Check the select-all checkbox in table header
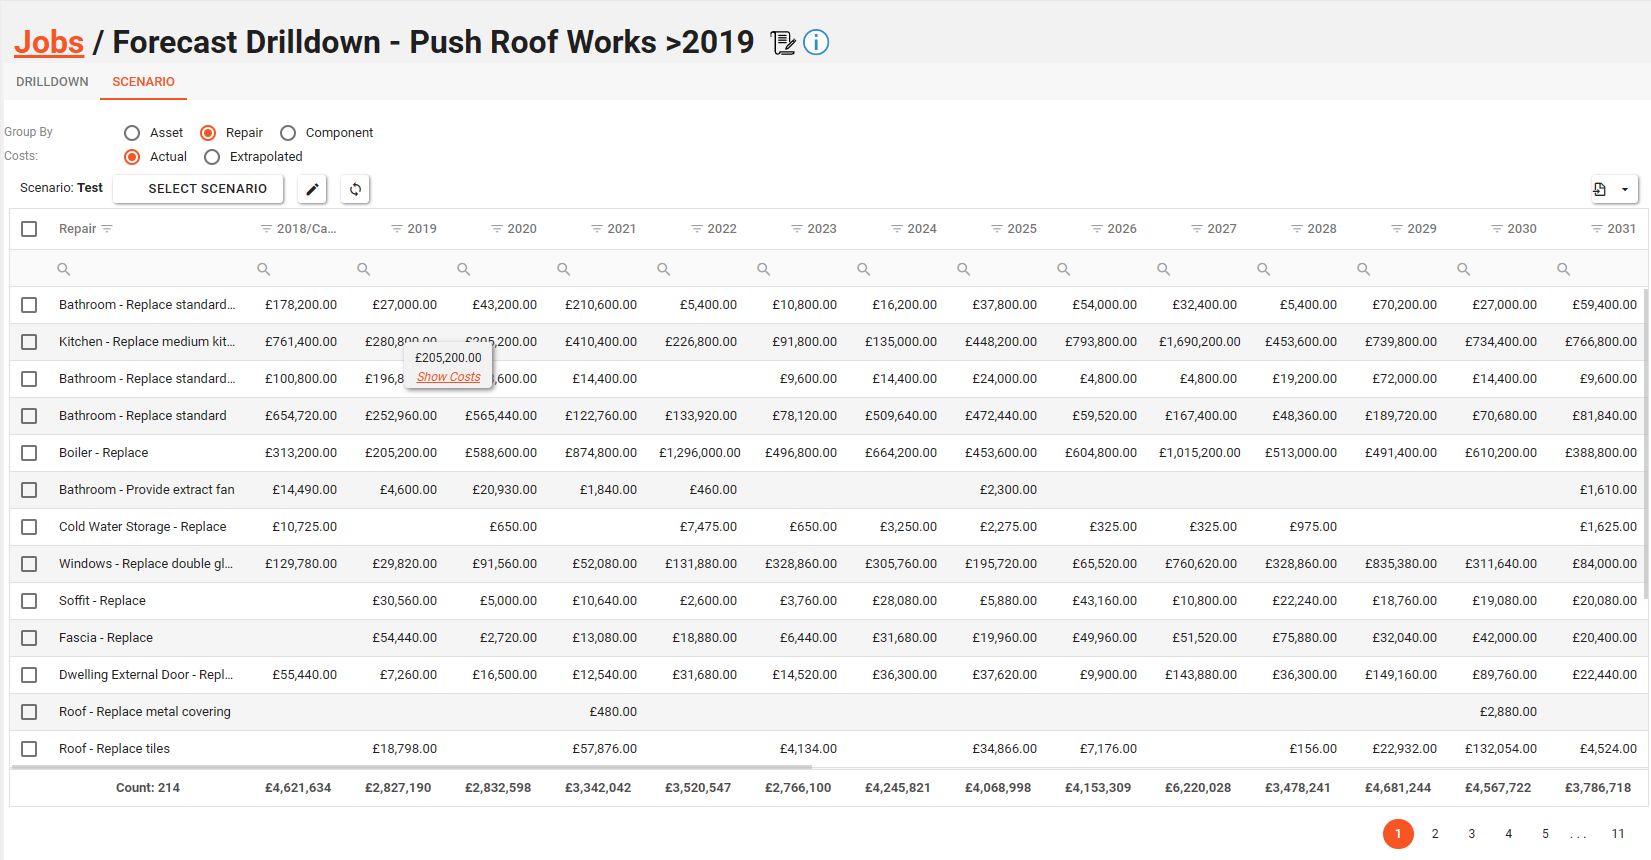 pos(29,229)
